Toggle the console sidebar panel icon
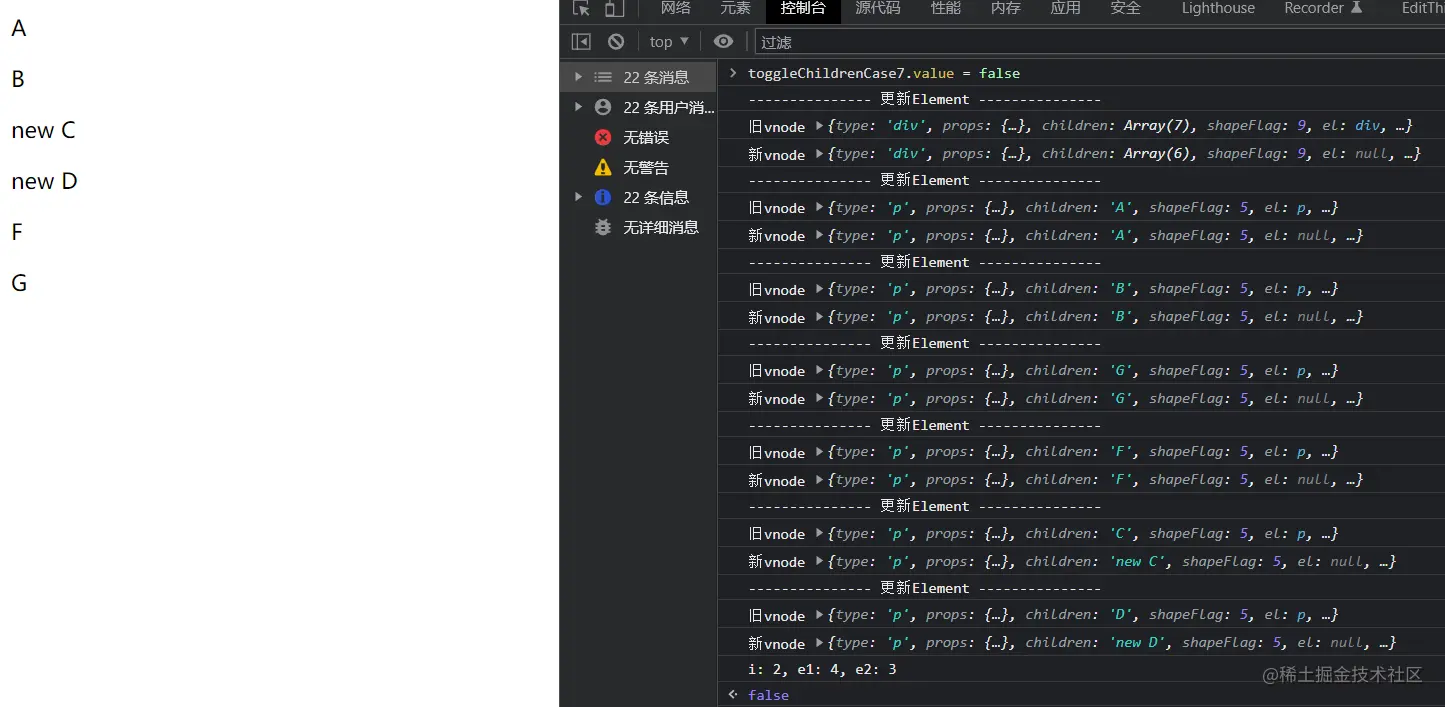Image resolution: width=1445 pixels, height=707 pixels. coord(581,41)
